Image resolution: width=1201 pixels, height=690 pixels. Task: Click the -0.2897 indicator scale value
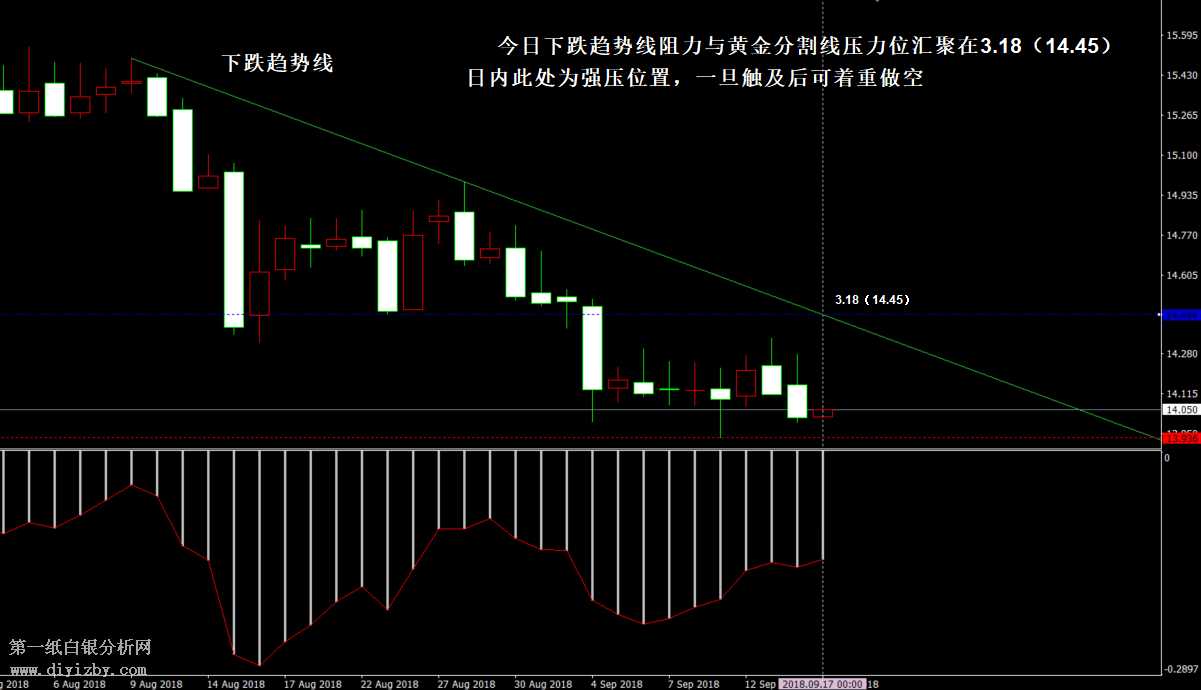[x=1180, y=668]
